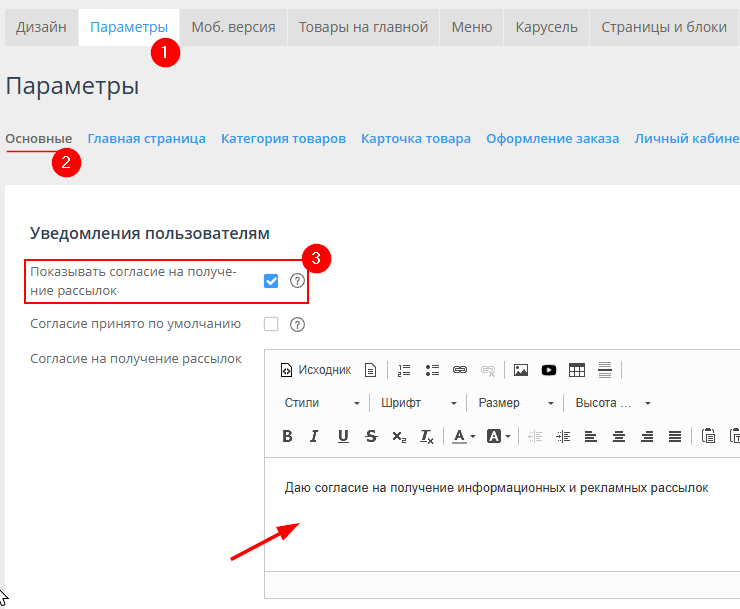Center the text
The image size is (740, 609).
coord(619,436)
